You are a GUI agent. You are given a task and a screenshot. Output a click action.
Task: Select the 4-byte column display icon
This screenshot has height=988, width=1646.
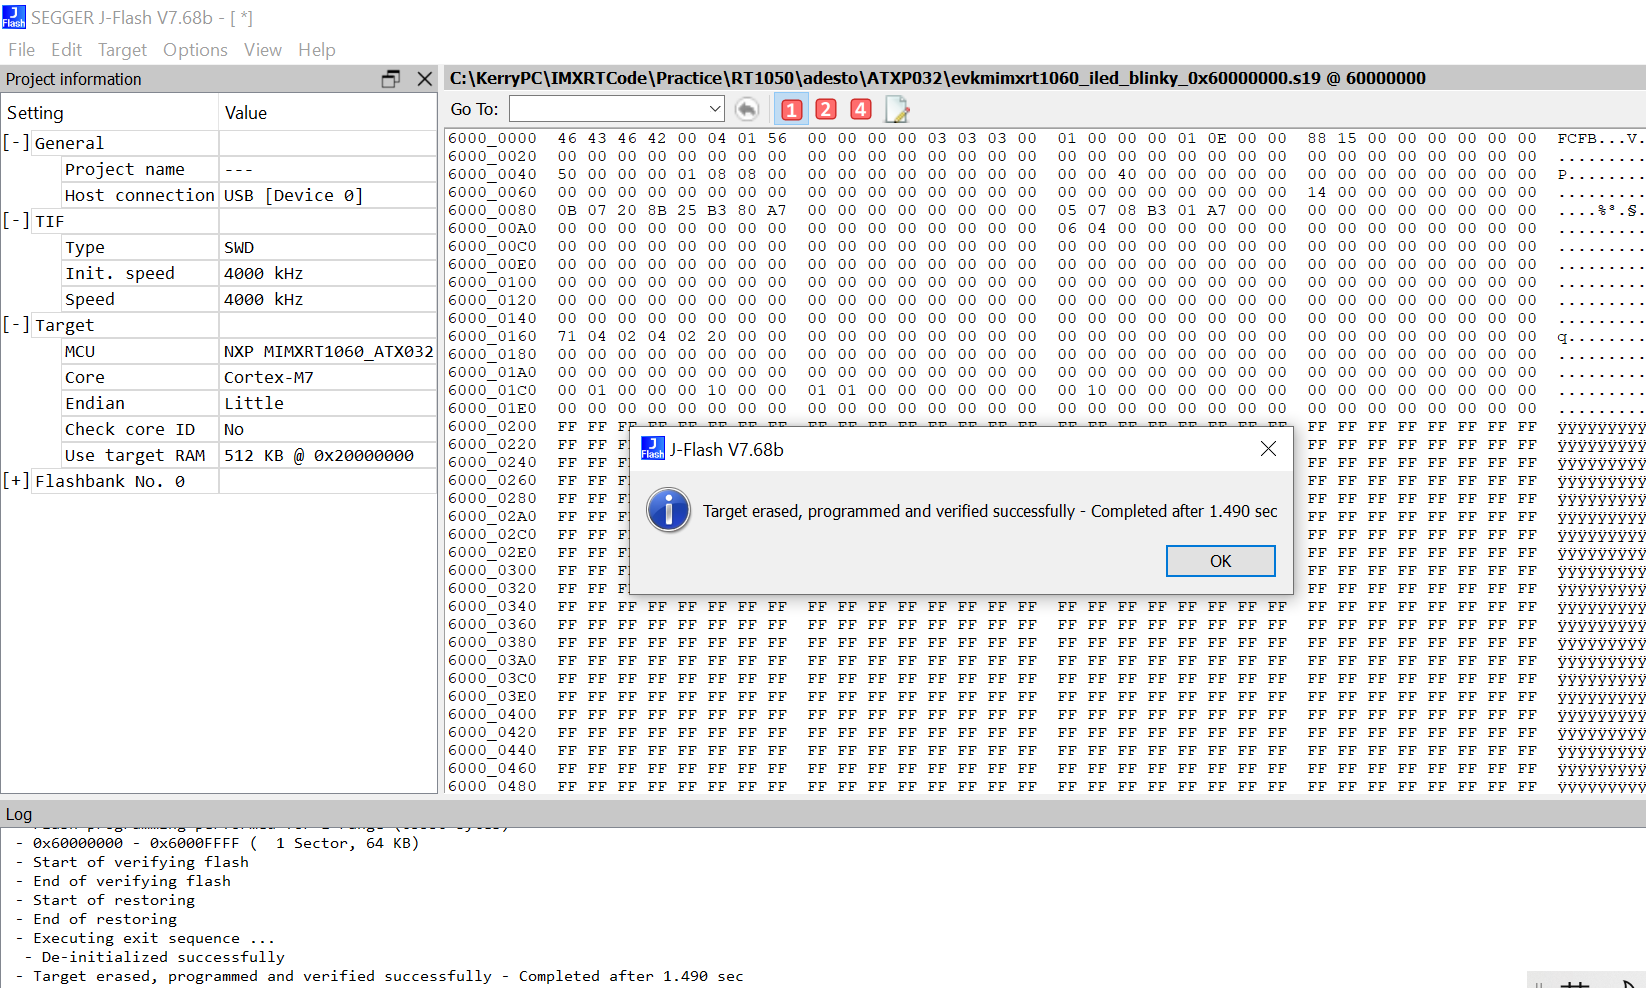point(860,109)
